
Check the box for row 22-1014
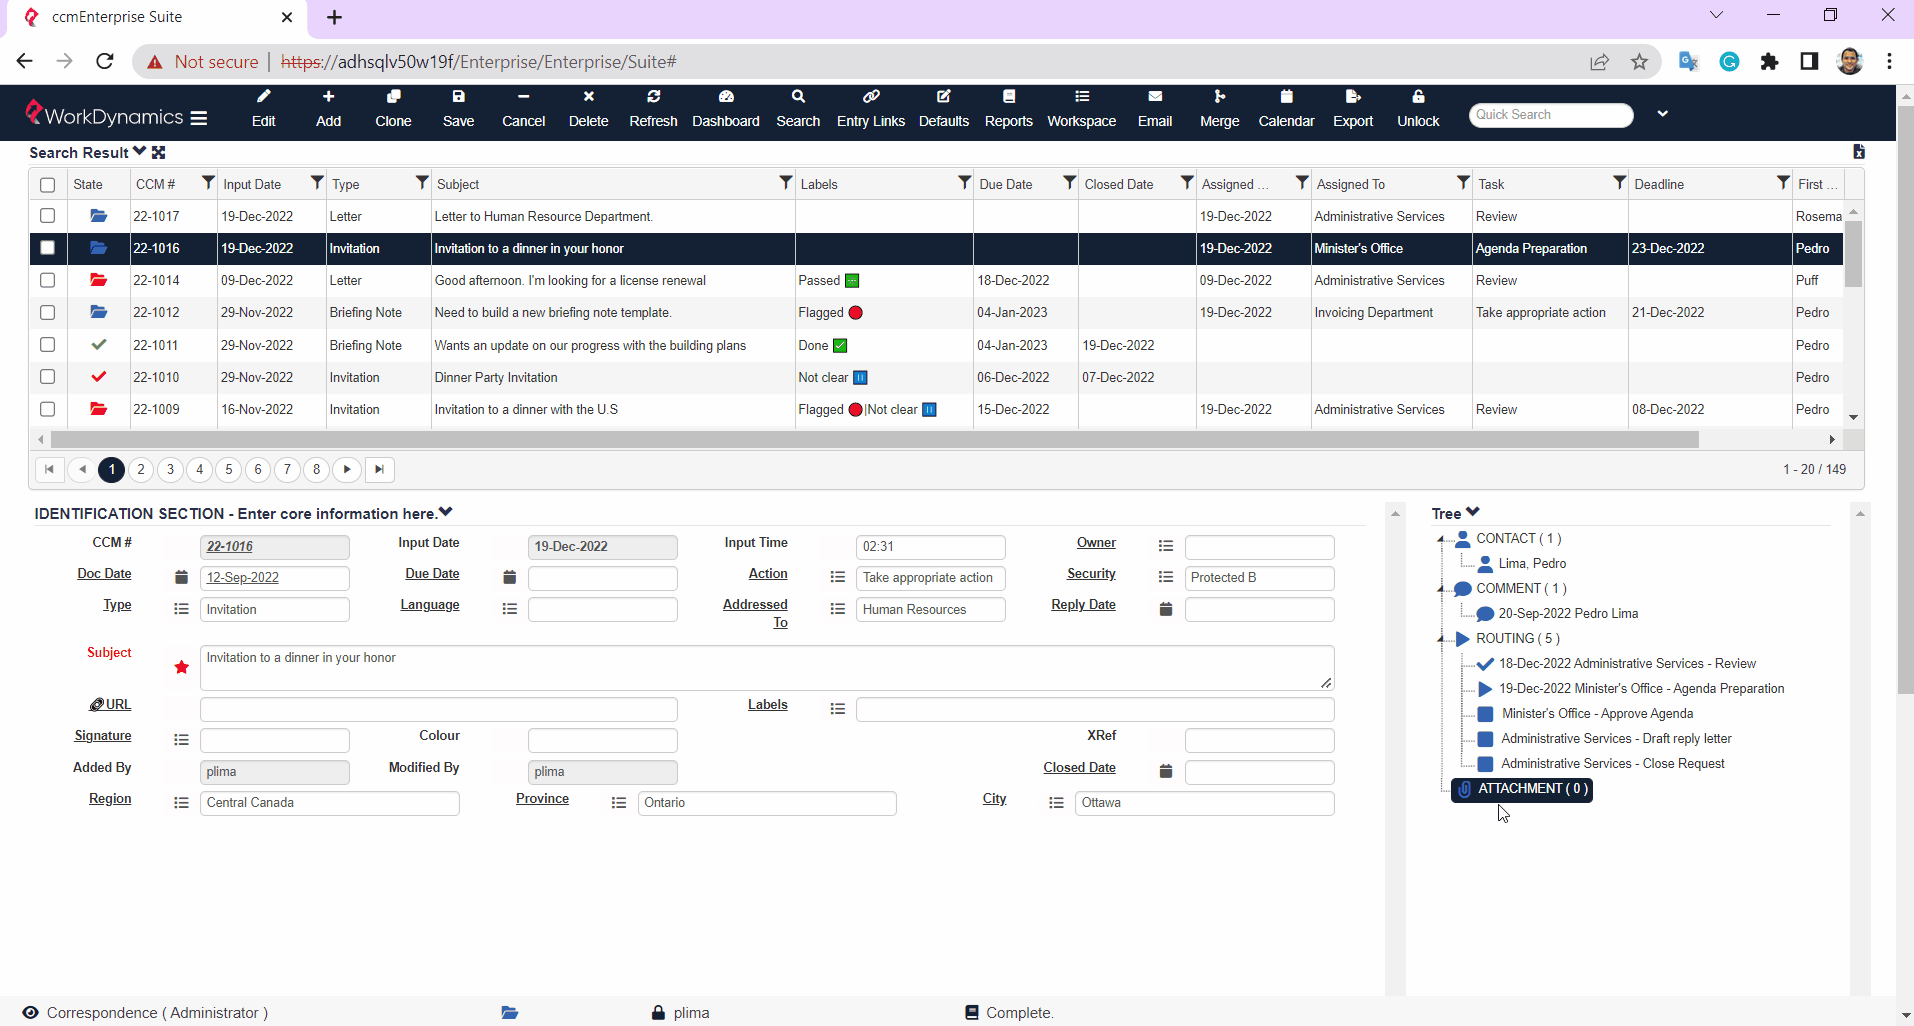(47, 281)
